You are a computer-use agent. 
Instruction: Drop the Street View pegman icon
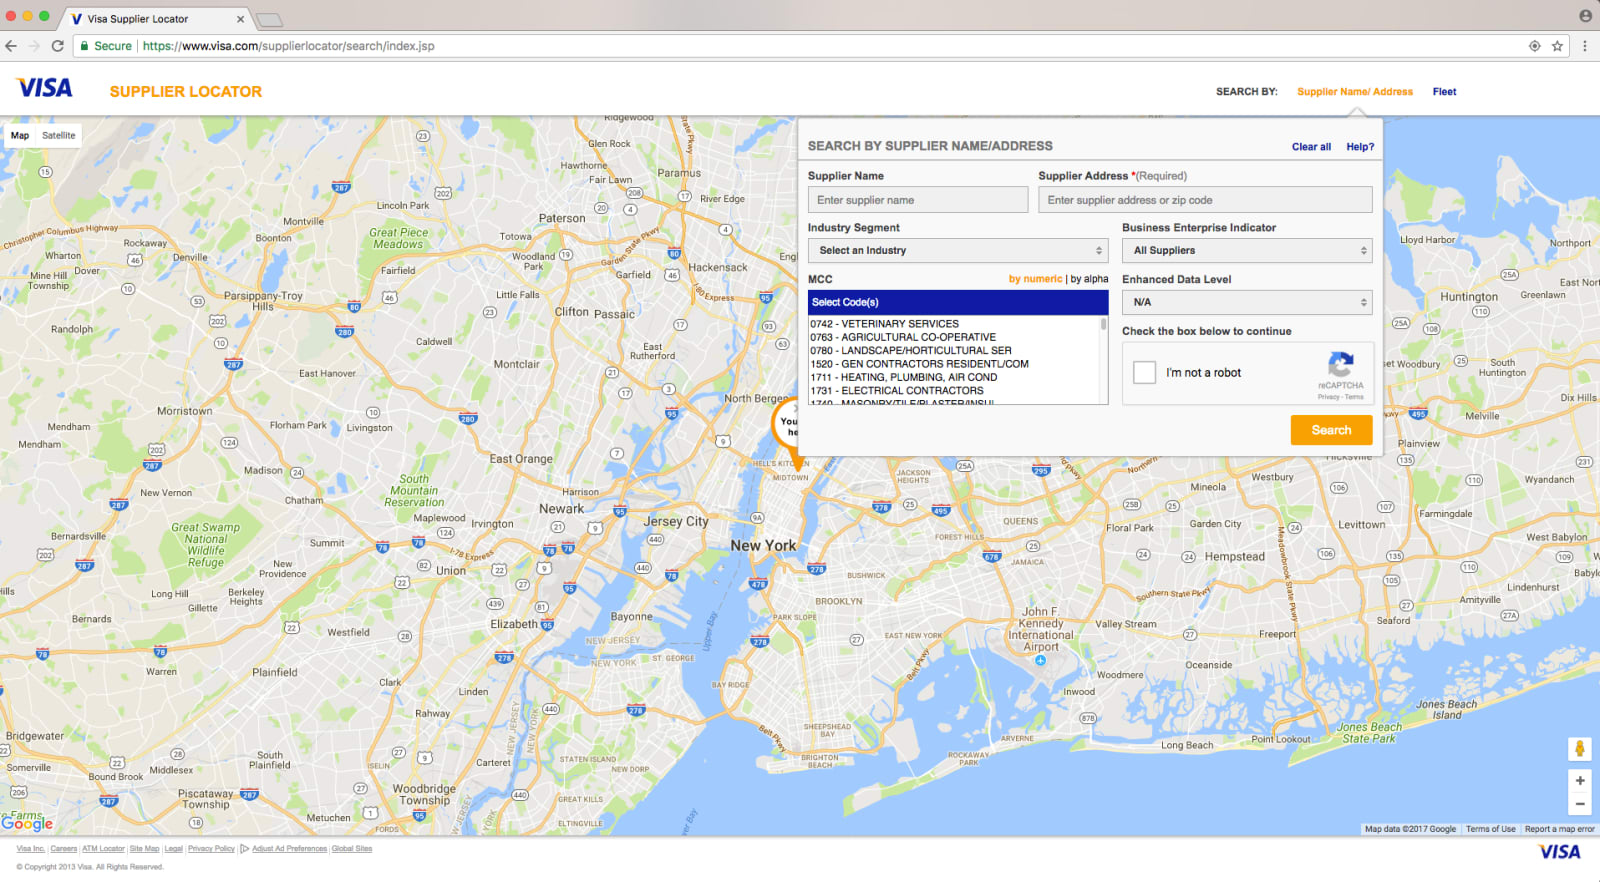(x=1580, y=749)
